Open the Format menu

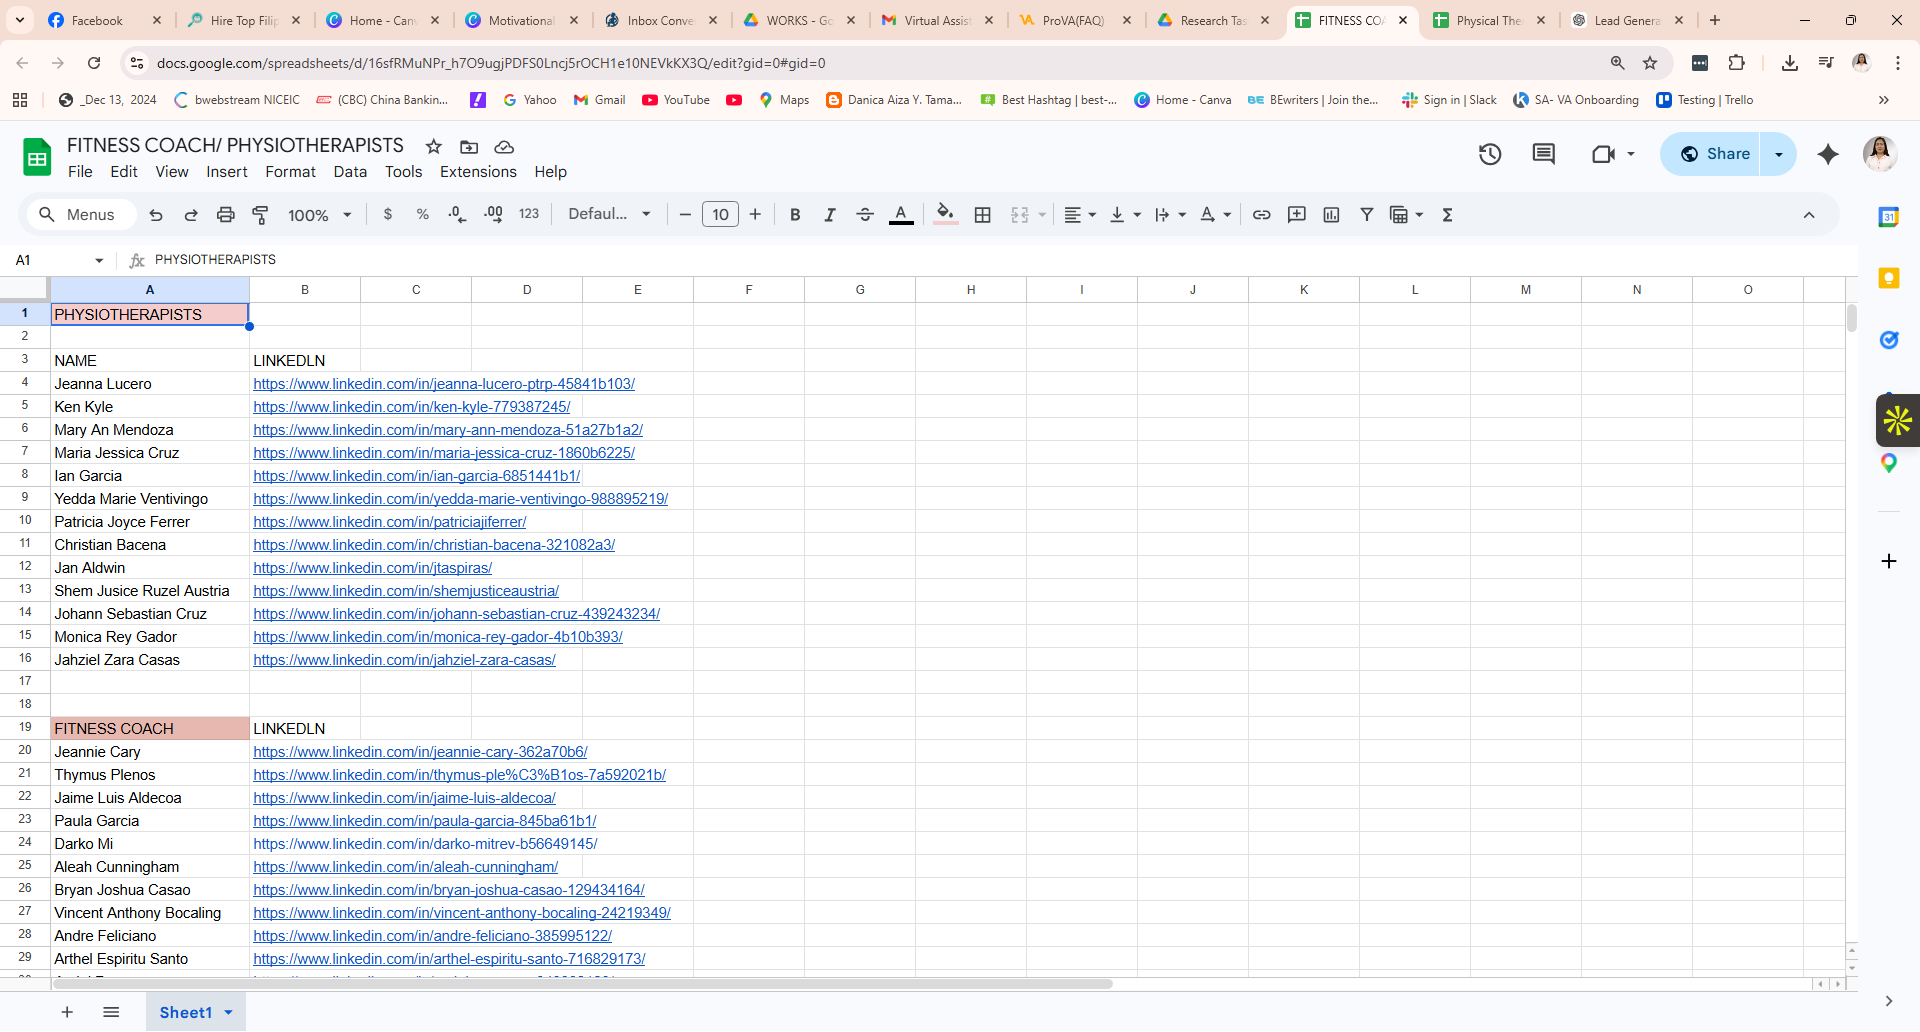pyautogui.click(x=290, y=172)
